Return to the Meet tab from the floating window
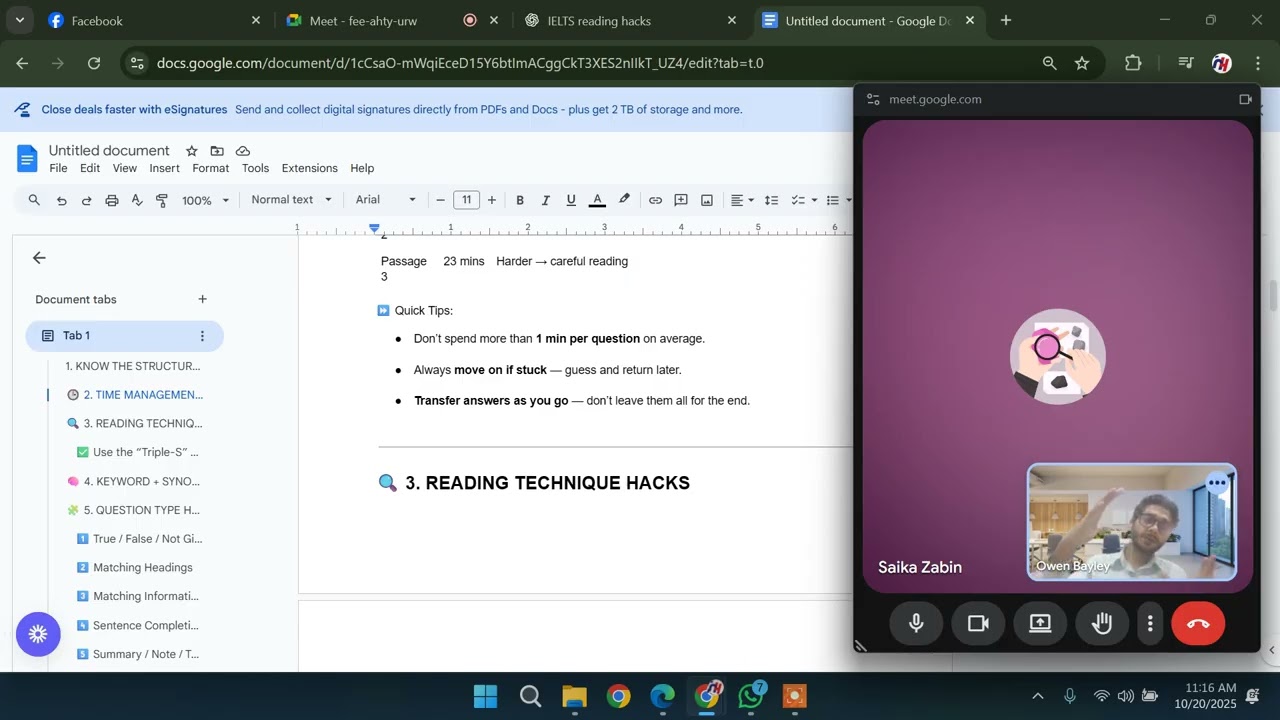Screen dimensions: 1280x720 1245,99
